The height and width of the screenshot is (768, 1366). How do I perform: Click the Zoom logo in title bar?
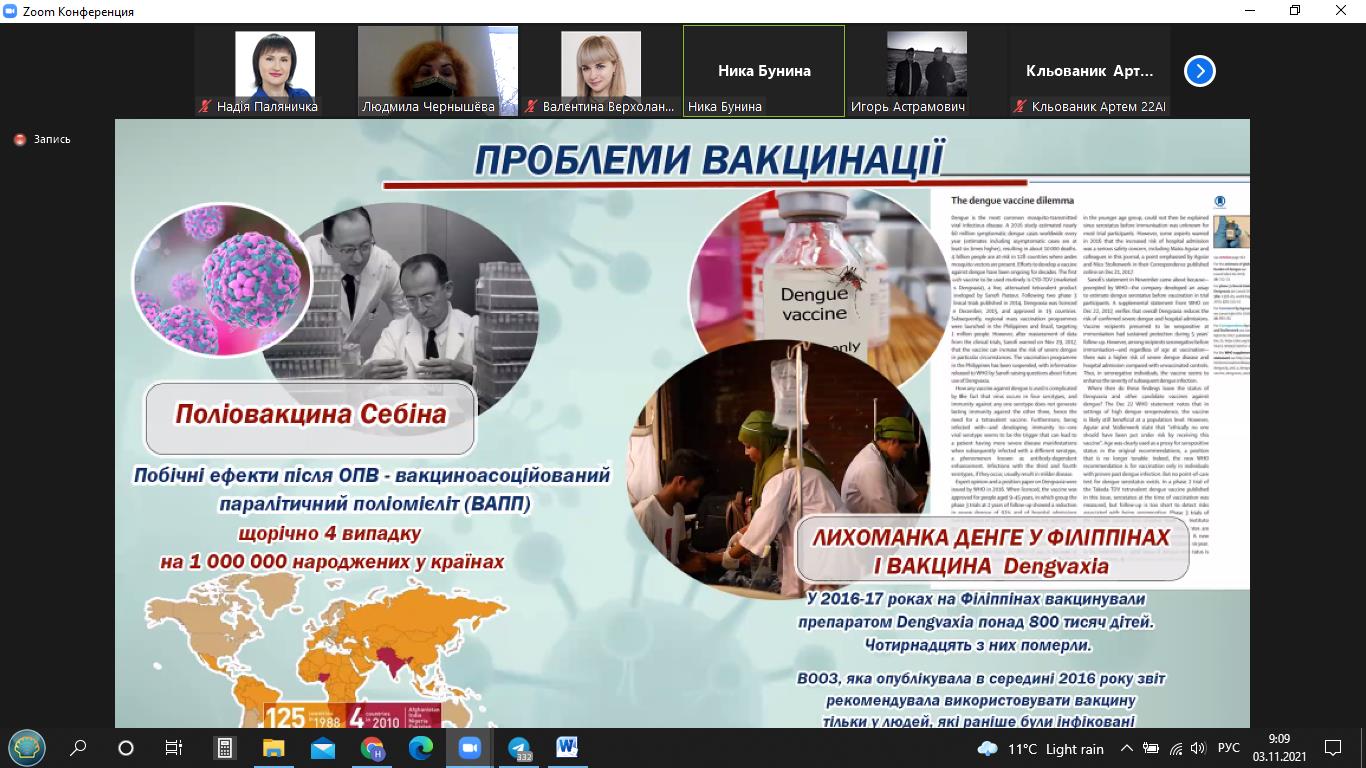tap(12, 11)
